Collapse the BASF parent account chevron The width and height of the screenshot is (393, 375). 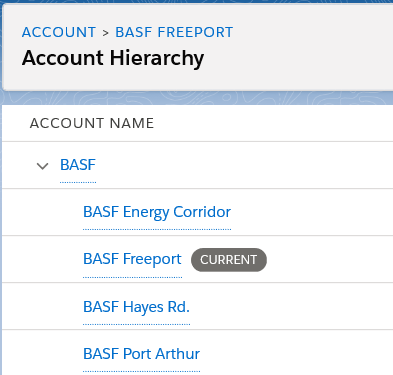coord(43,166)
